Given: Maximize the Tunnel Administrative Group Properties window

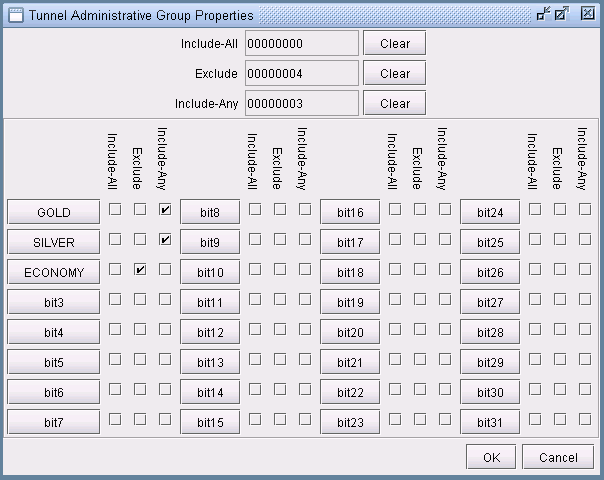Looking at the screenshot, I should pos(562,15).
